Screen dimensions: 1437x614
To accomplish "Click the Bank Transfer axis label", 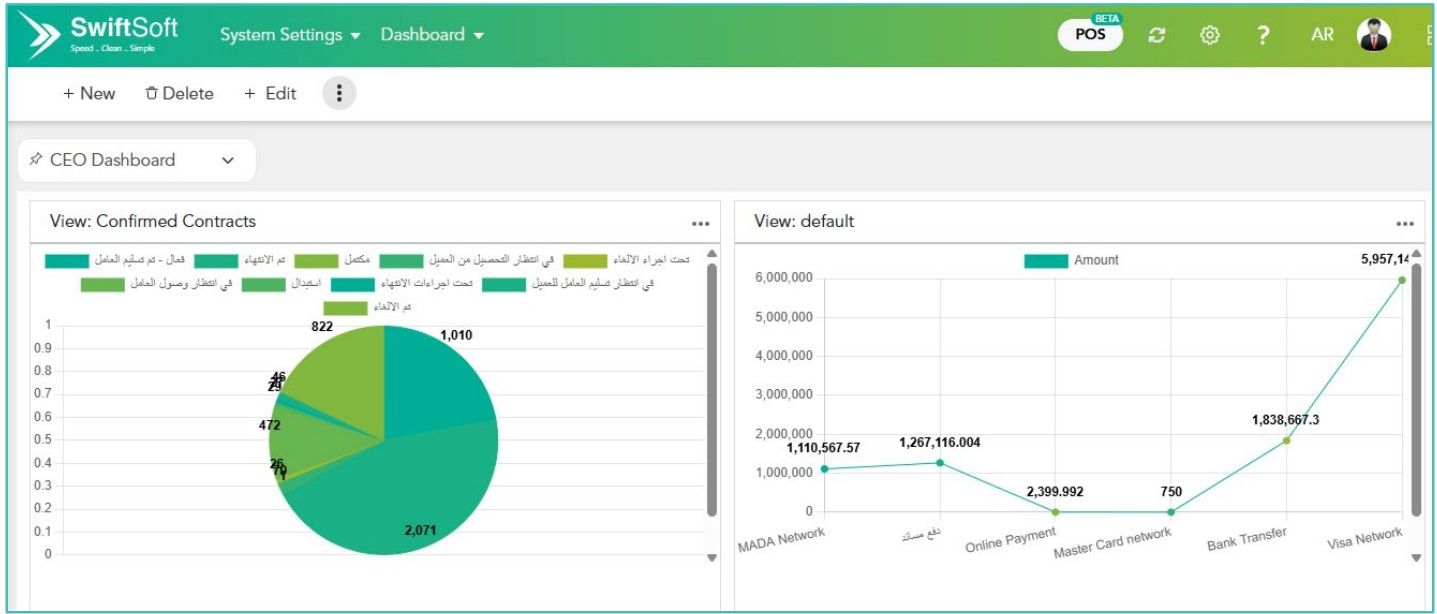I will click(x=1247, y=538).
